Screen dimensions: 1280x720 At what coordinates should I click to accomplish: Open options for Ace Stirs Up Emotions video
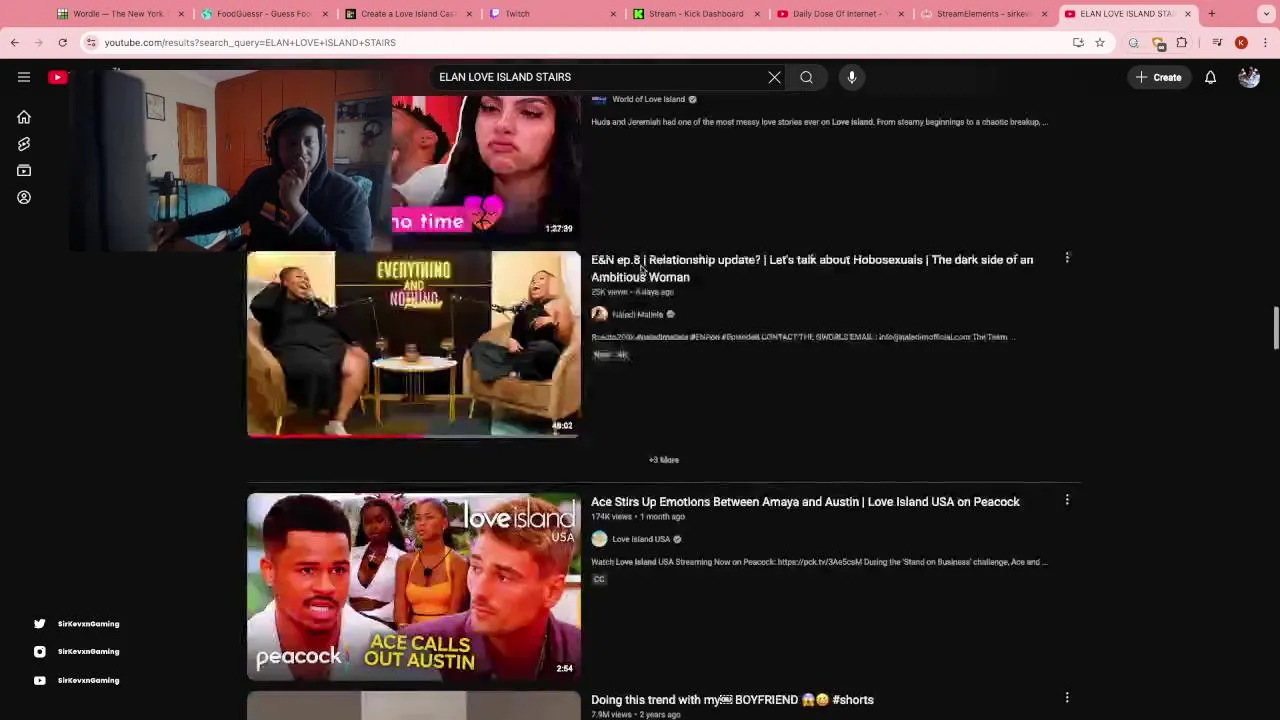click(x=1067, y=499)
